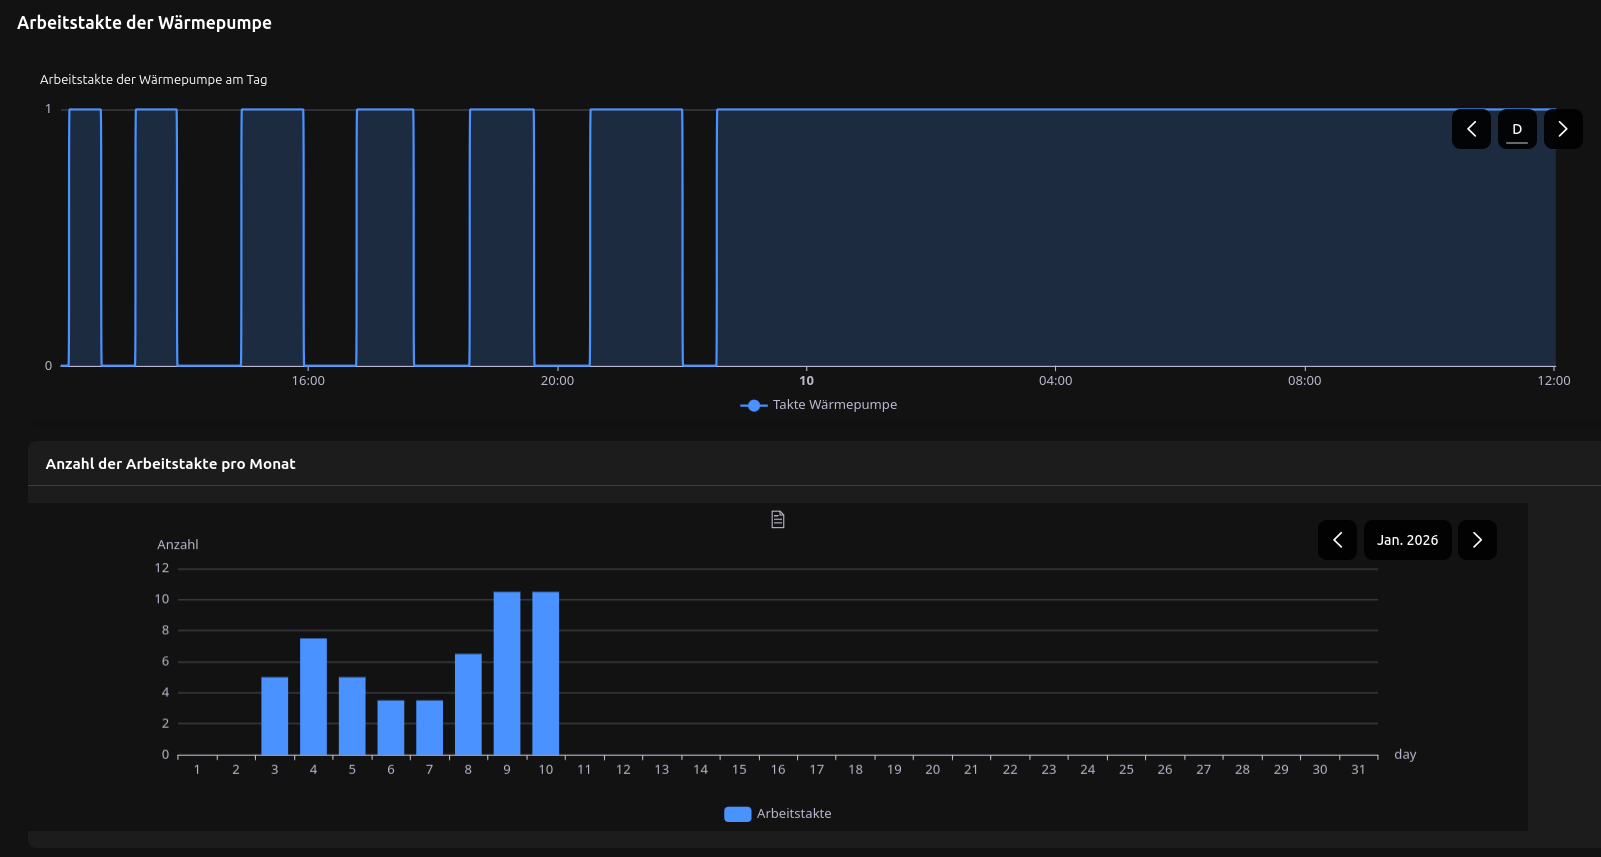
Task: Go to next day in heat pump chart
Action: click(1563, 129)
